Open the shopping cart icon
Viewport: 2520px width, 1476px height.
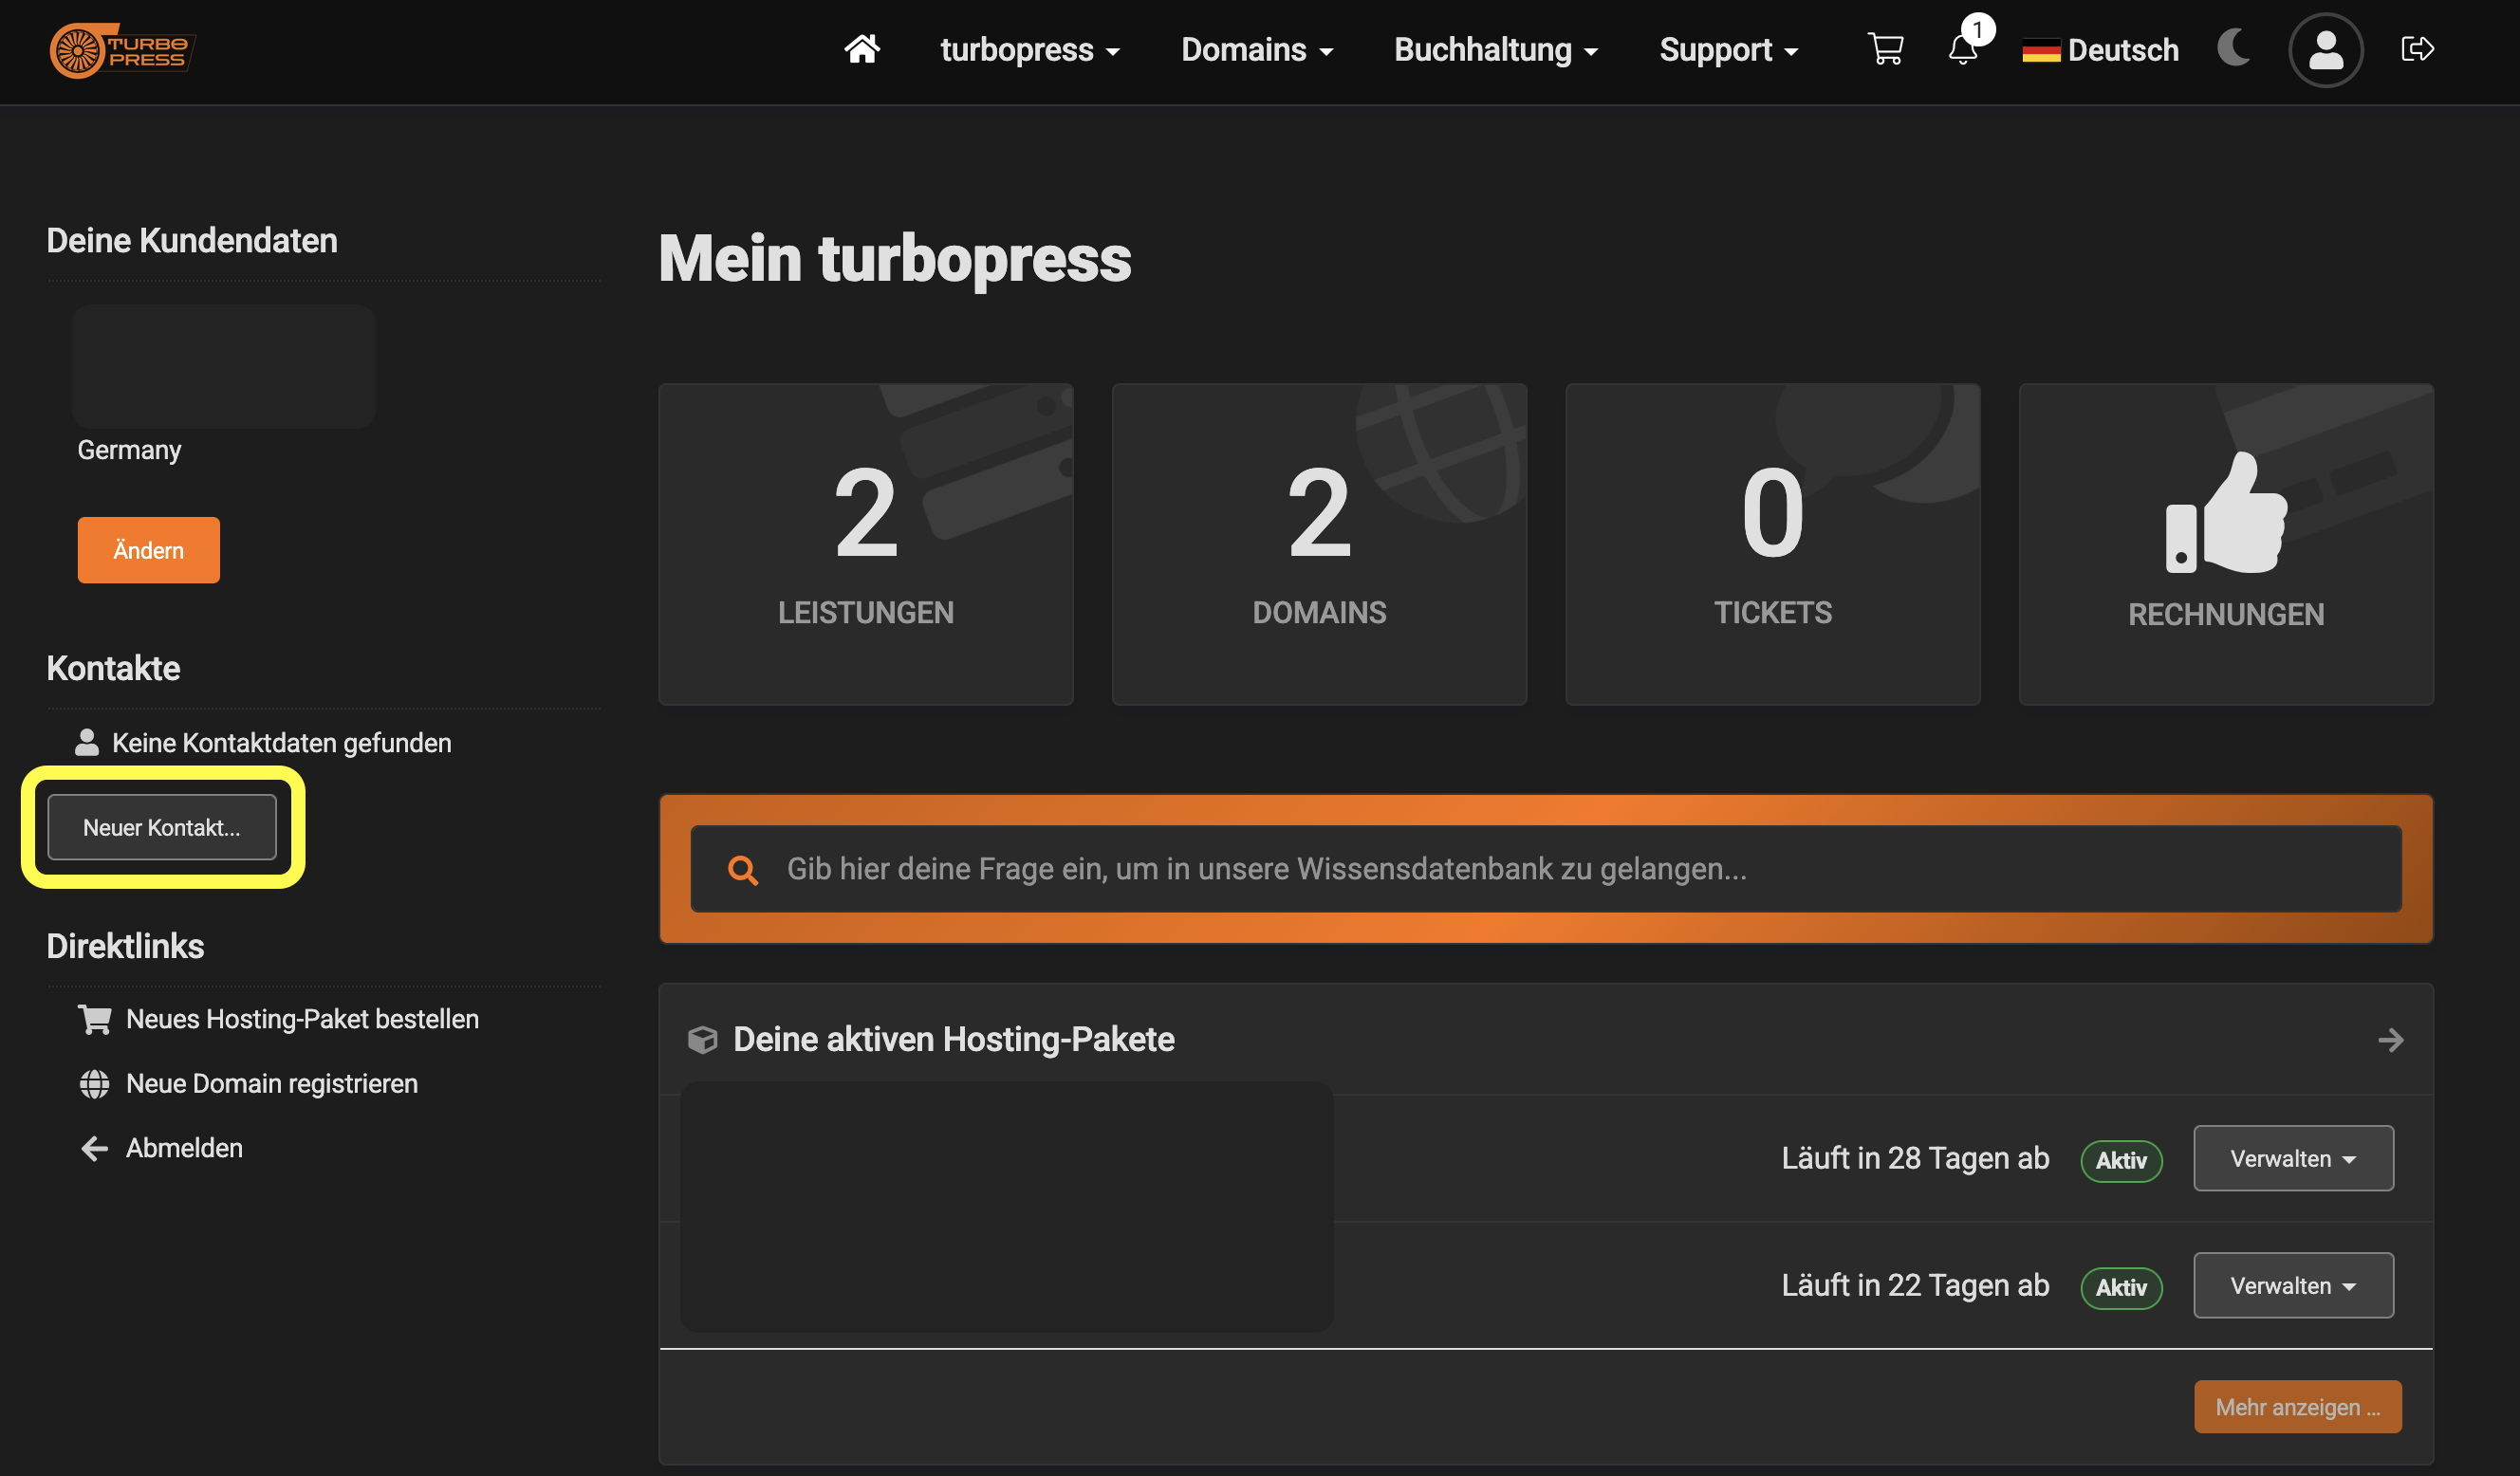tap(1885, 49)
